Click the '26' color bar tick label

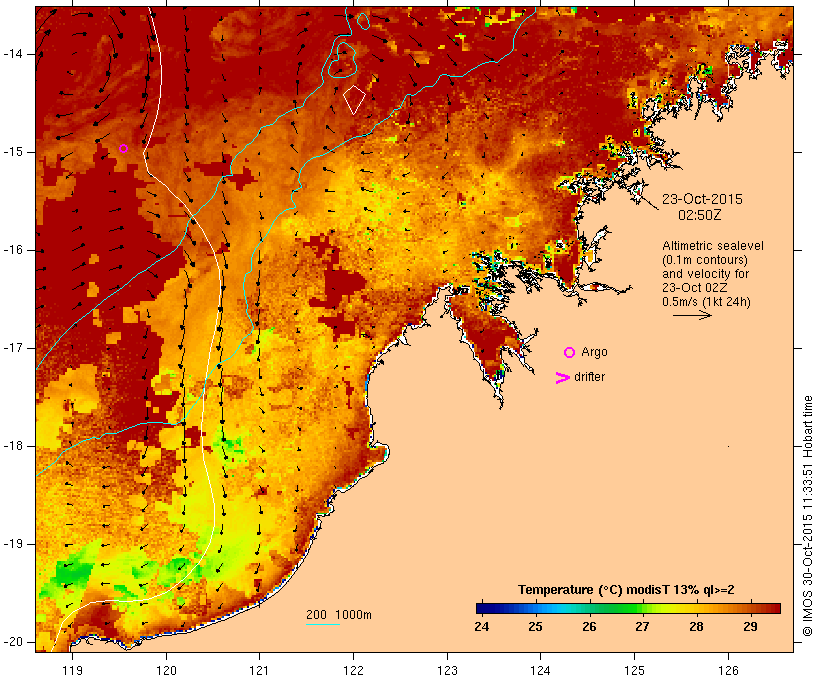pyautogui.click(x=589, y=627)
